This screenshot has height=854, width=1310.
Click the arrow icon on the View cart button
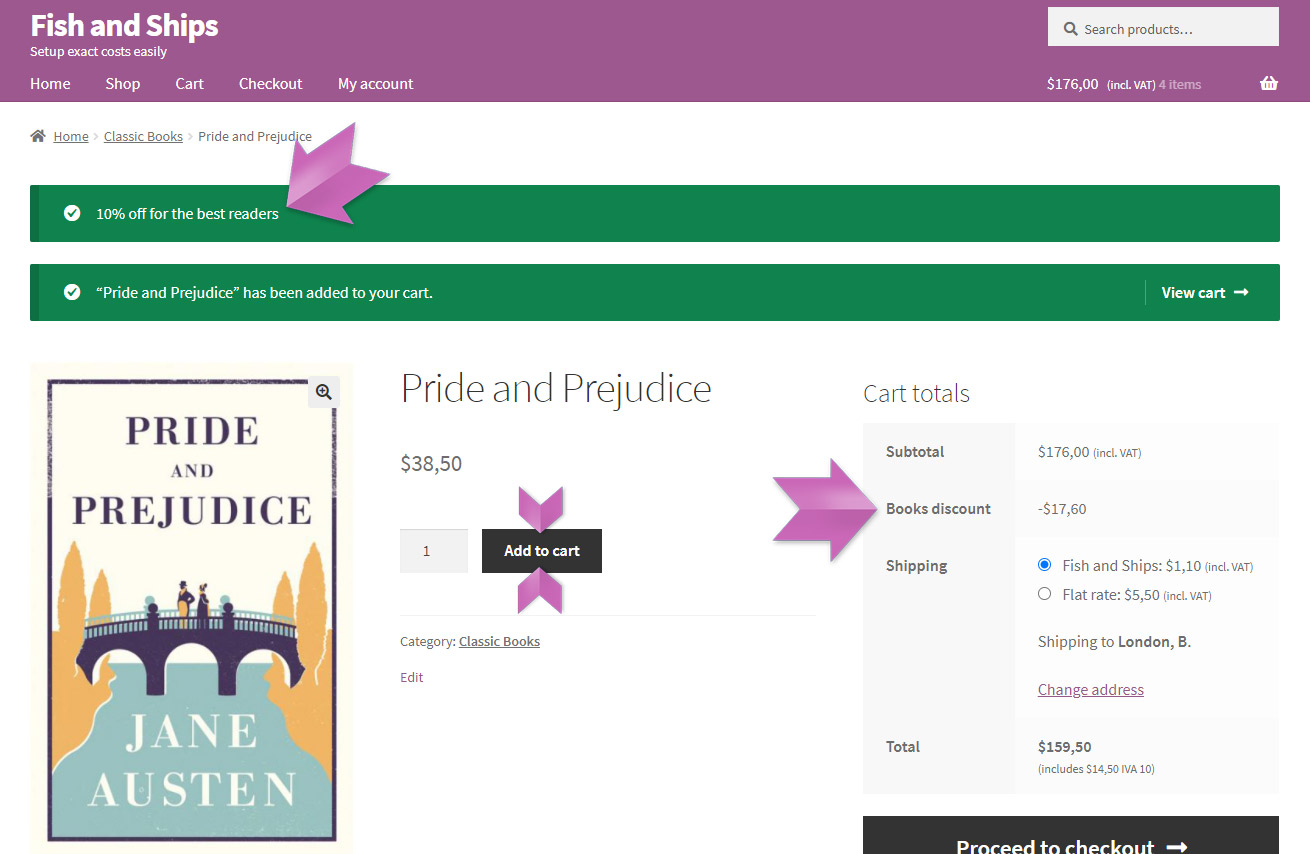click(1240, 292)
